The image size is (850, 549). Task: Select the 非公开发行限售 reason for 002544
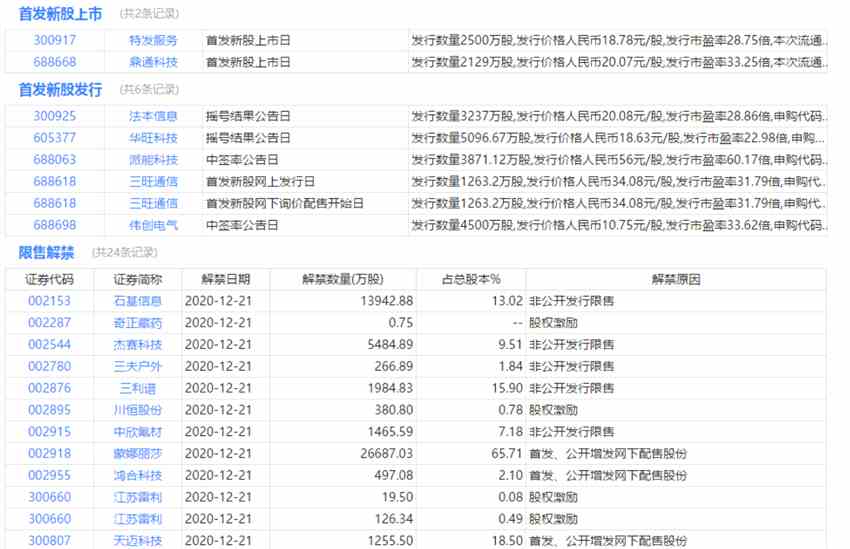572,344
